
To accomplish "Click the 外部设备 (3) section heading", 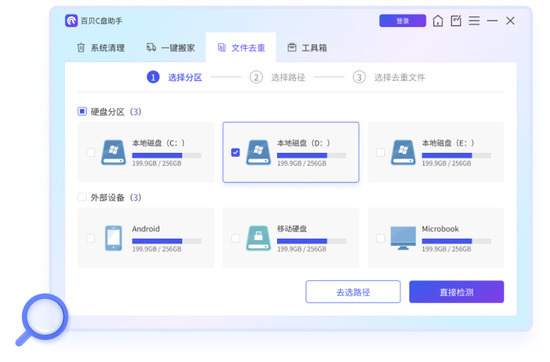I will click(116, 197).
